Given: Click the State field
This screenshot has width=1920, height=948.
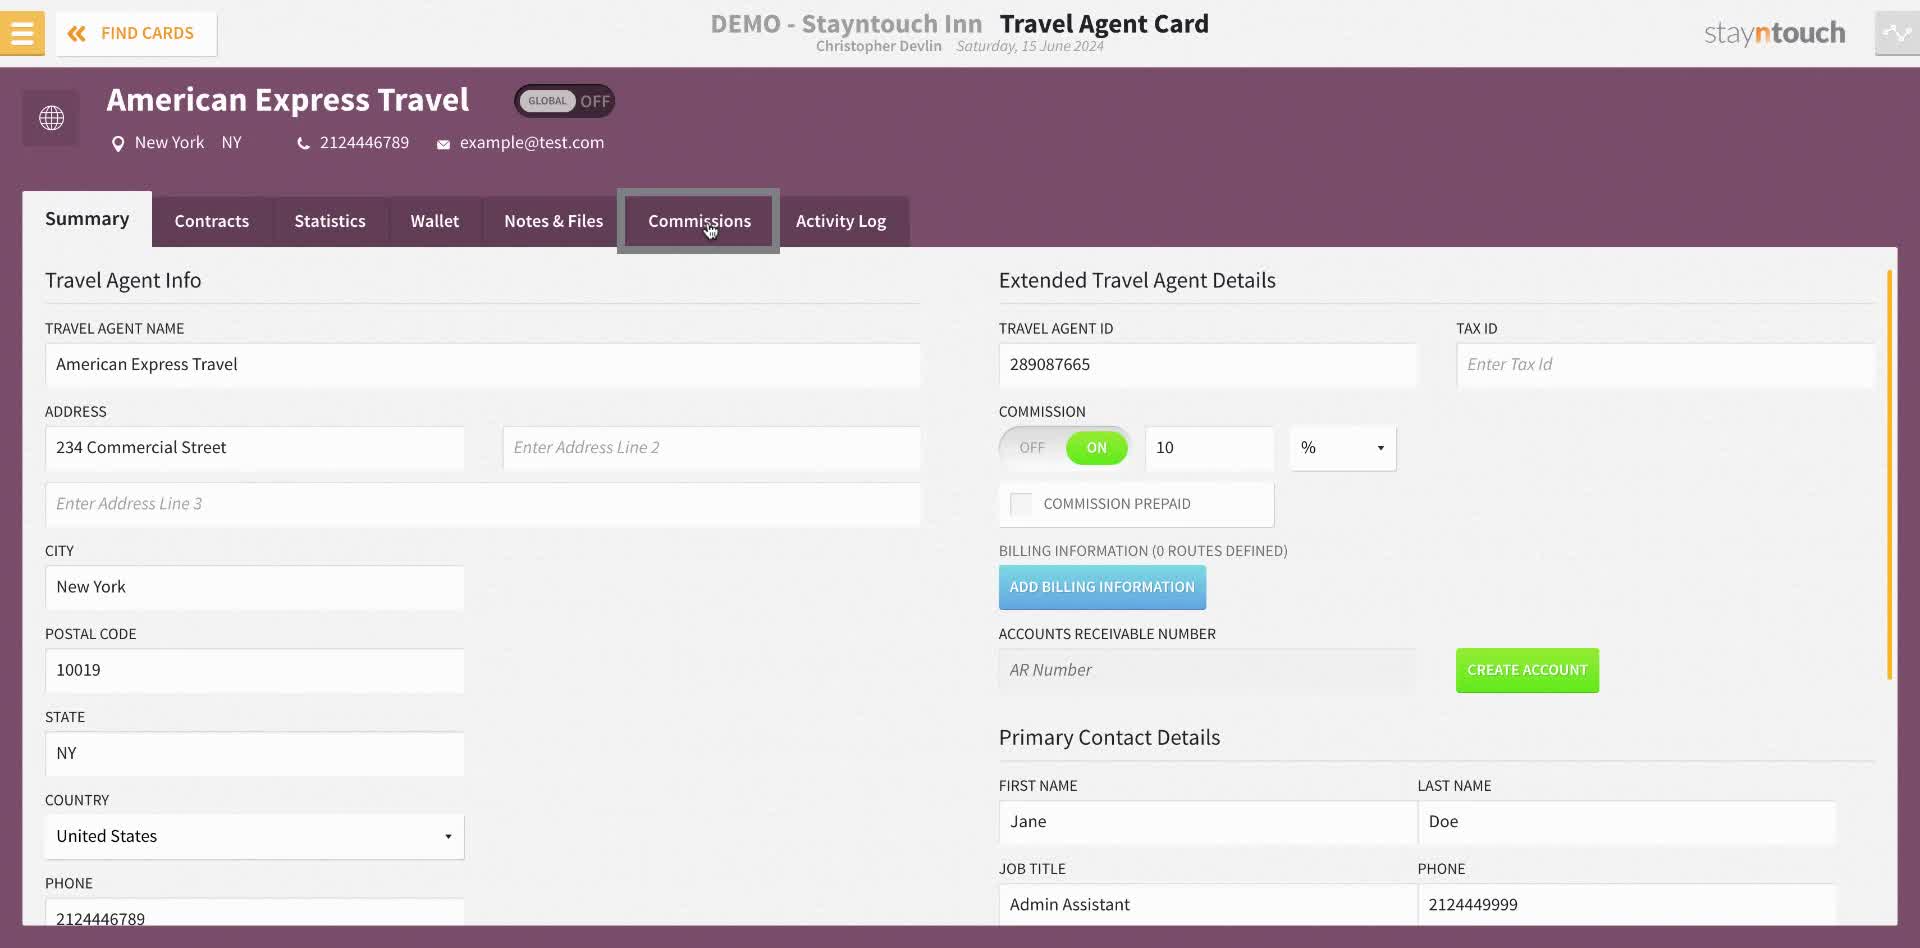Looking at the screenshot, I should (x=254, y=754).
